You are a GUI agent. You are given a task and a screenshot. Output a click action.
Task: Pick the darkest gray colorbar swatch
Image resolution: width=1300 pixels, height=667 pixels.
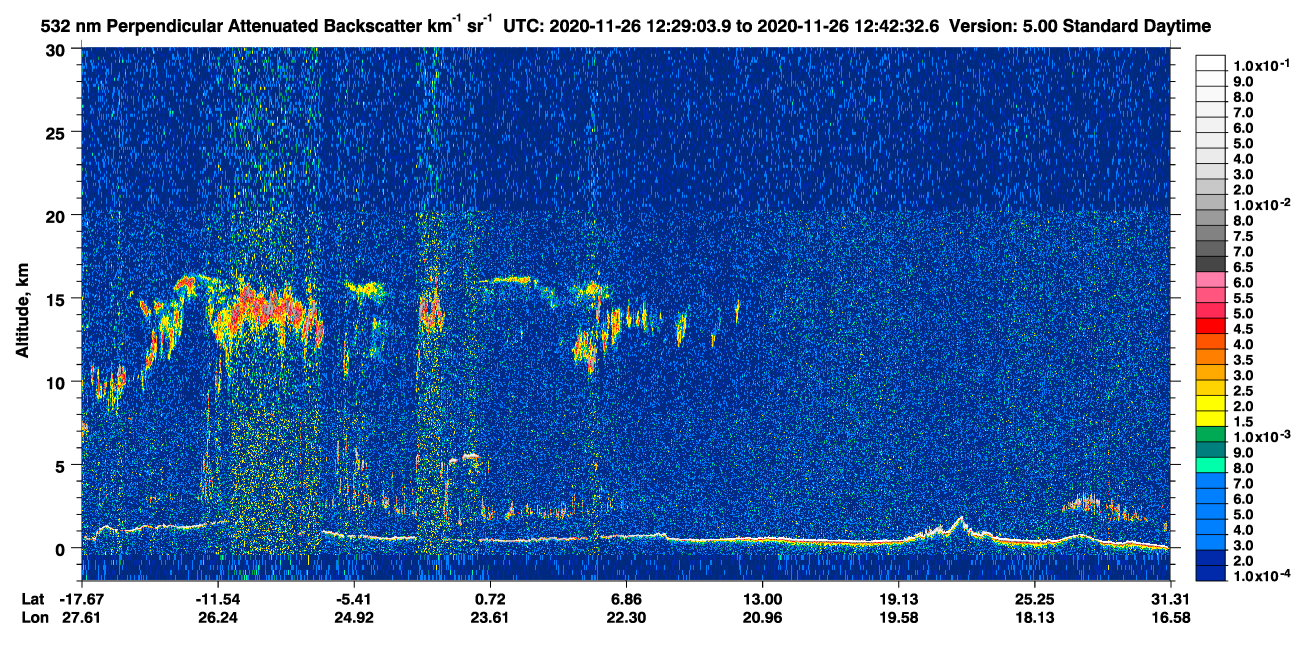[x=1211, y=266]
